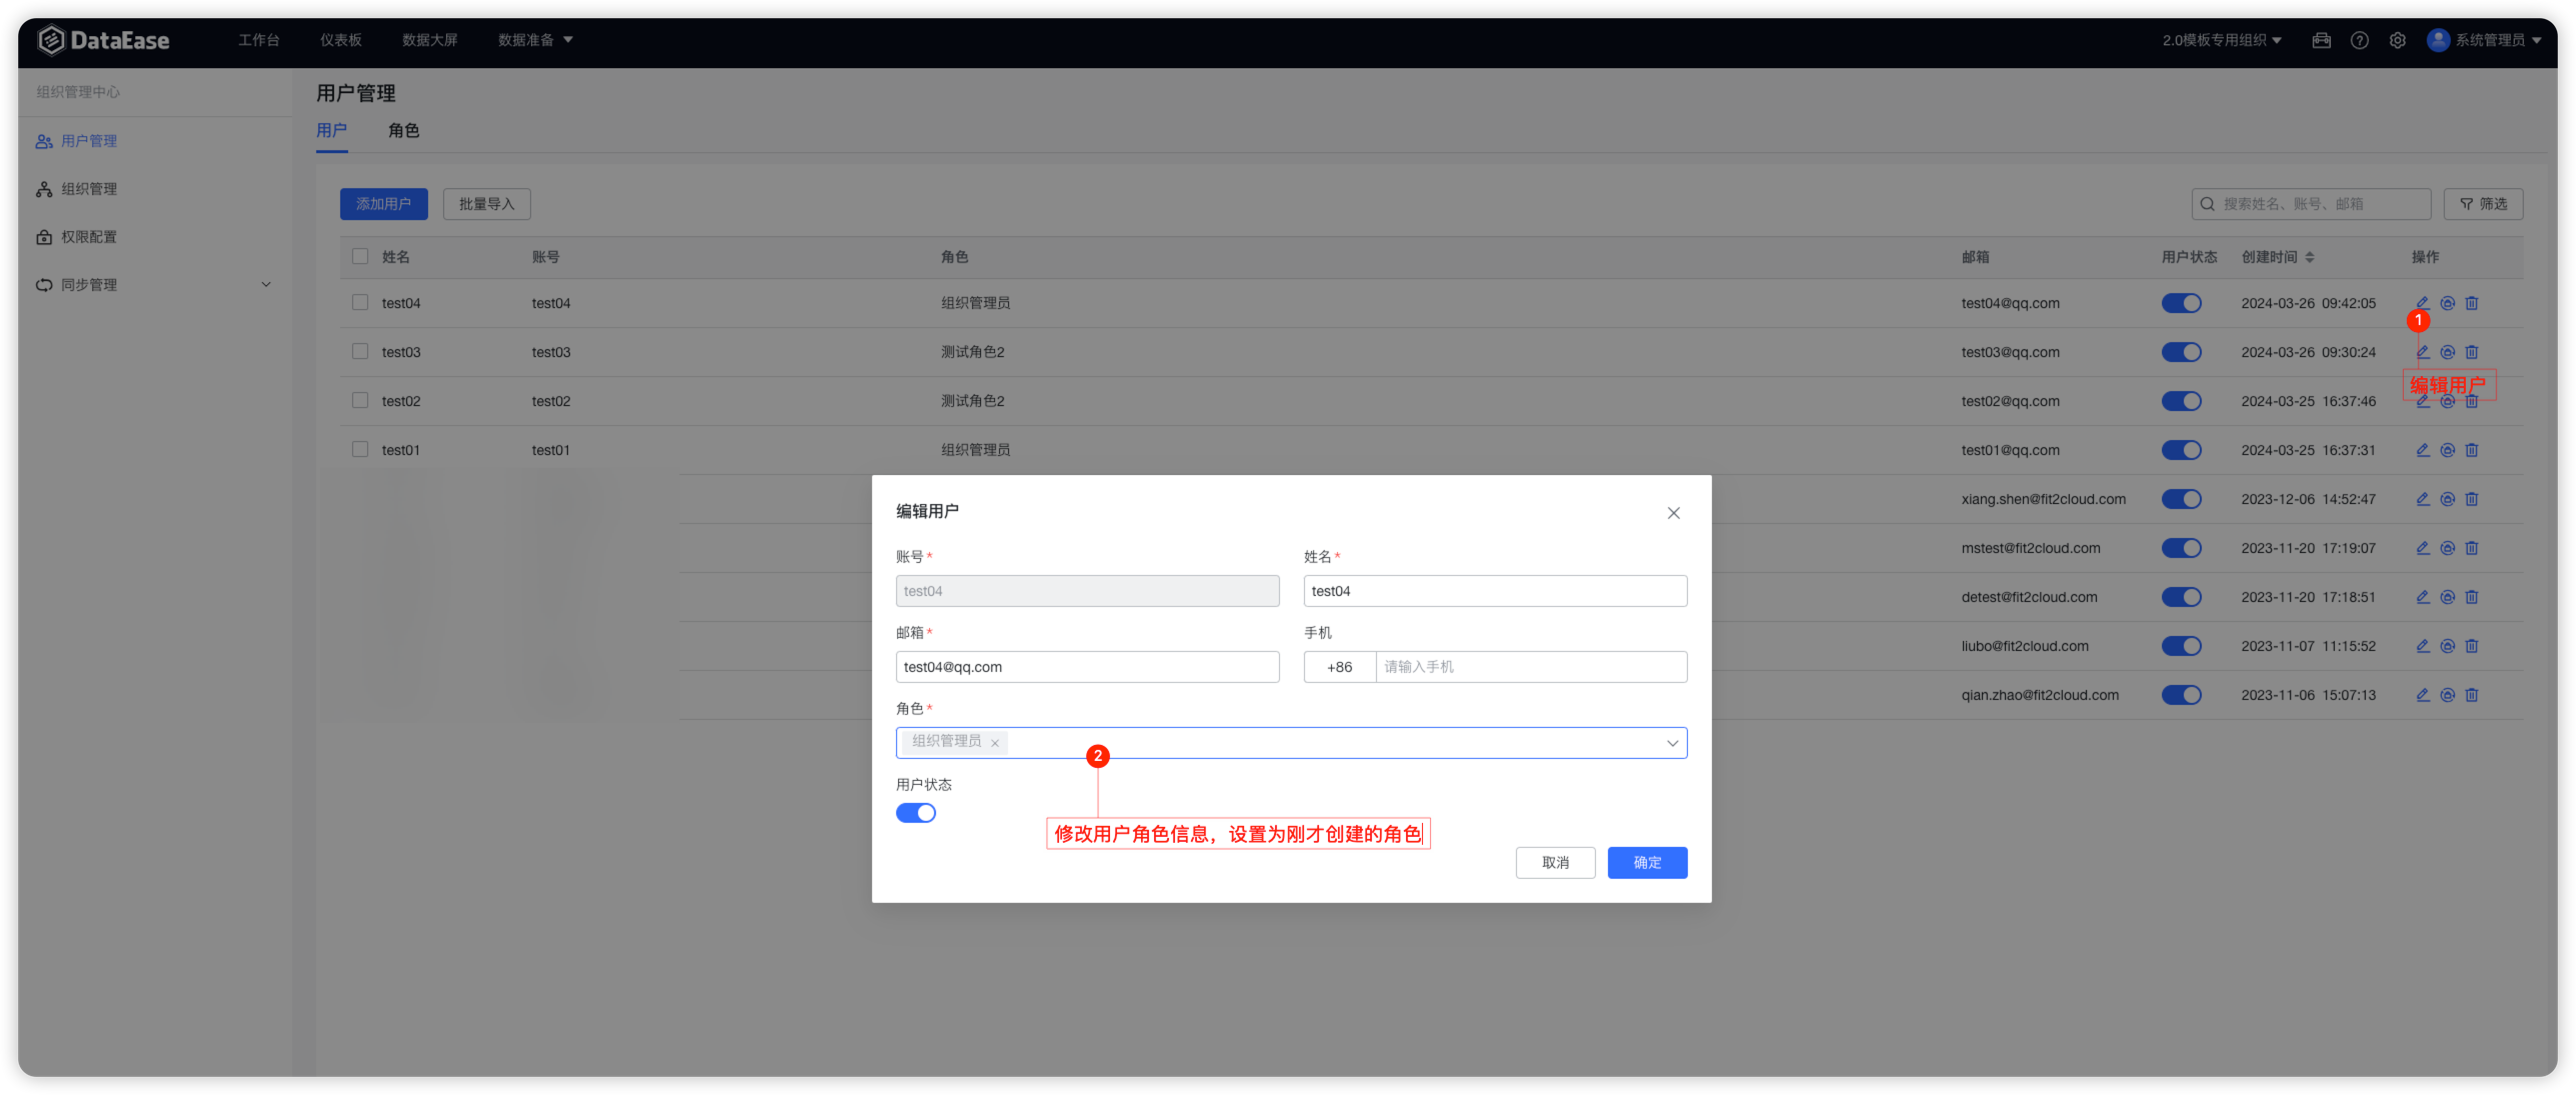Click the 取消 button in the dialog

[1555, 863]
